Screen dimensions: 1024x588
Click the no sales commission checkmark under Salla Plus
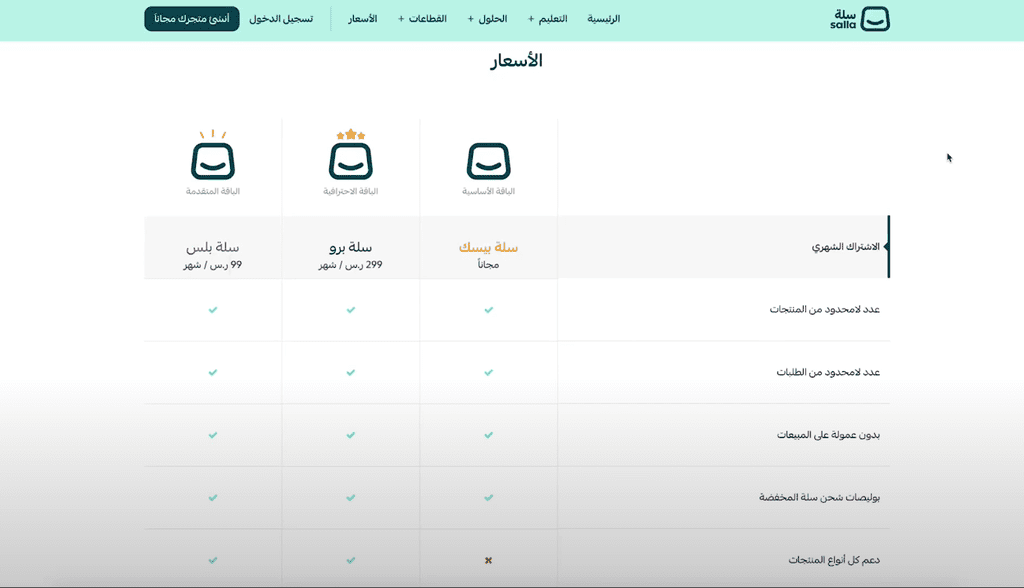[x=213, y=435]
